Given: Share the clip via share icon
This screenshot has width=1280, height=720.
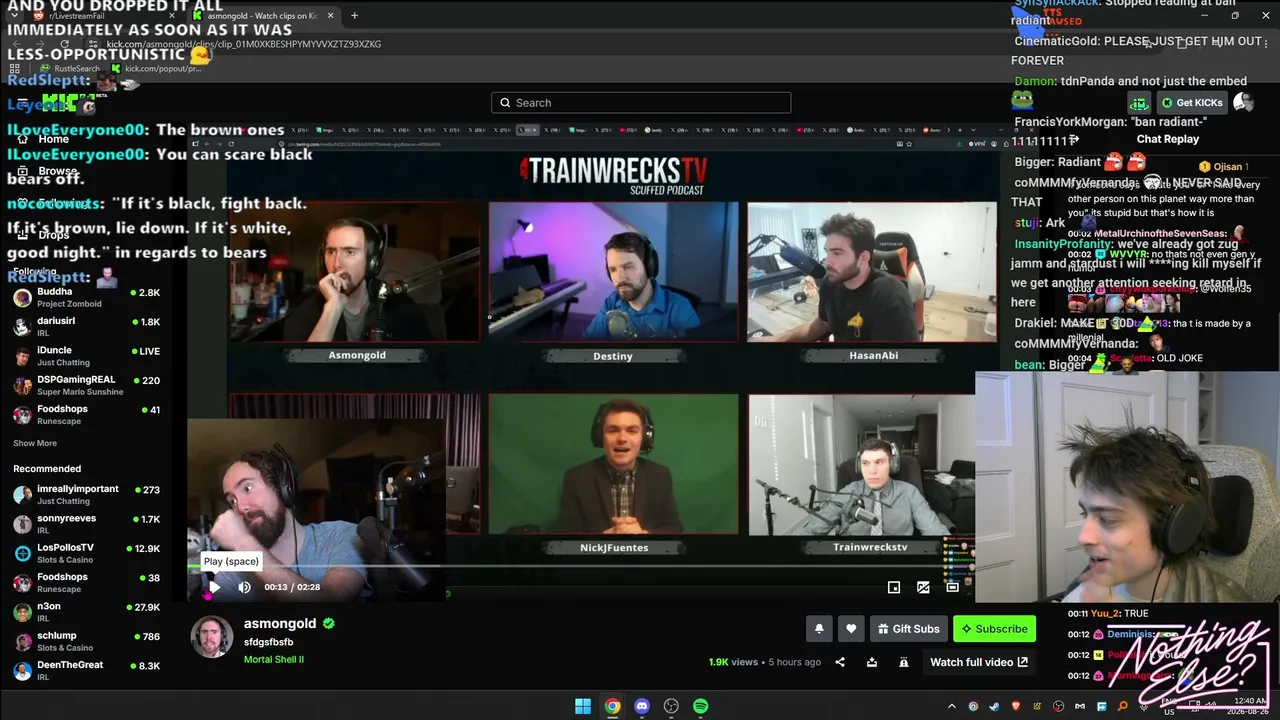Looking at the screenshot, I should coord(840,662).
